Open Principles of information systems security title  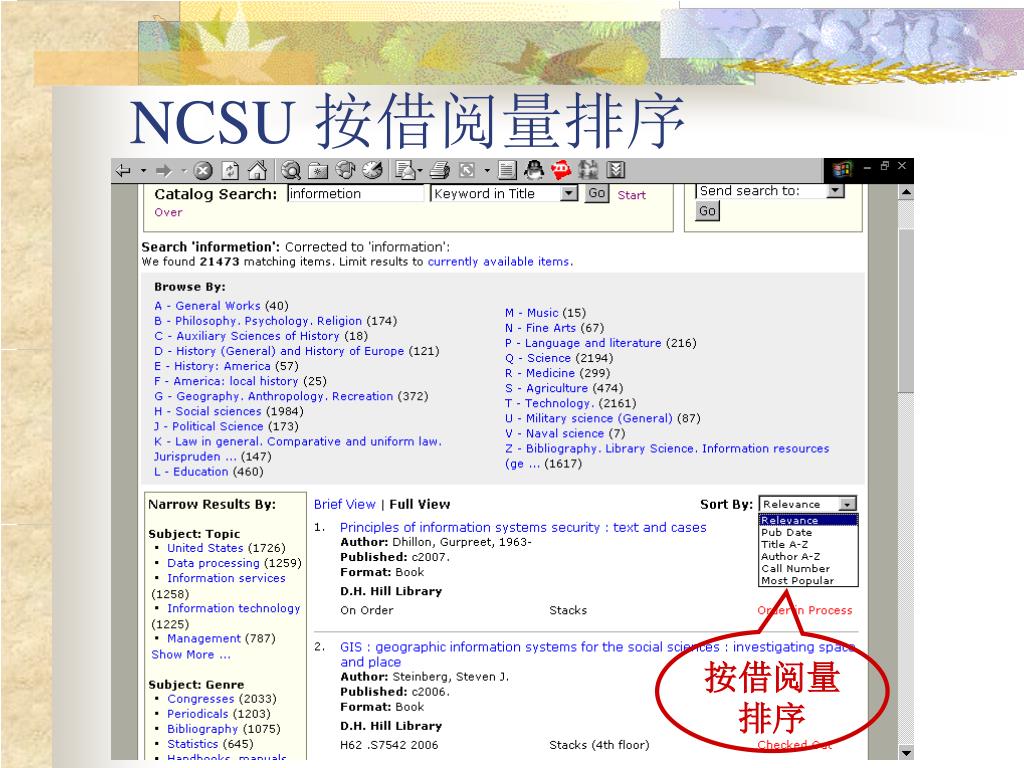tap(523, 527)
